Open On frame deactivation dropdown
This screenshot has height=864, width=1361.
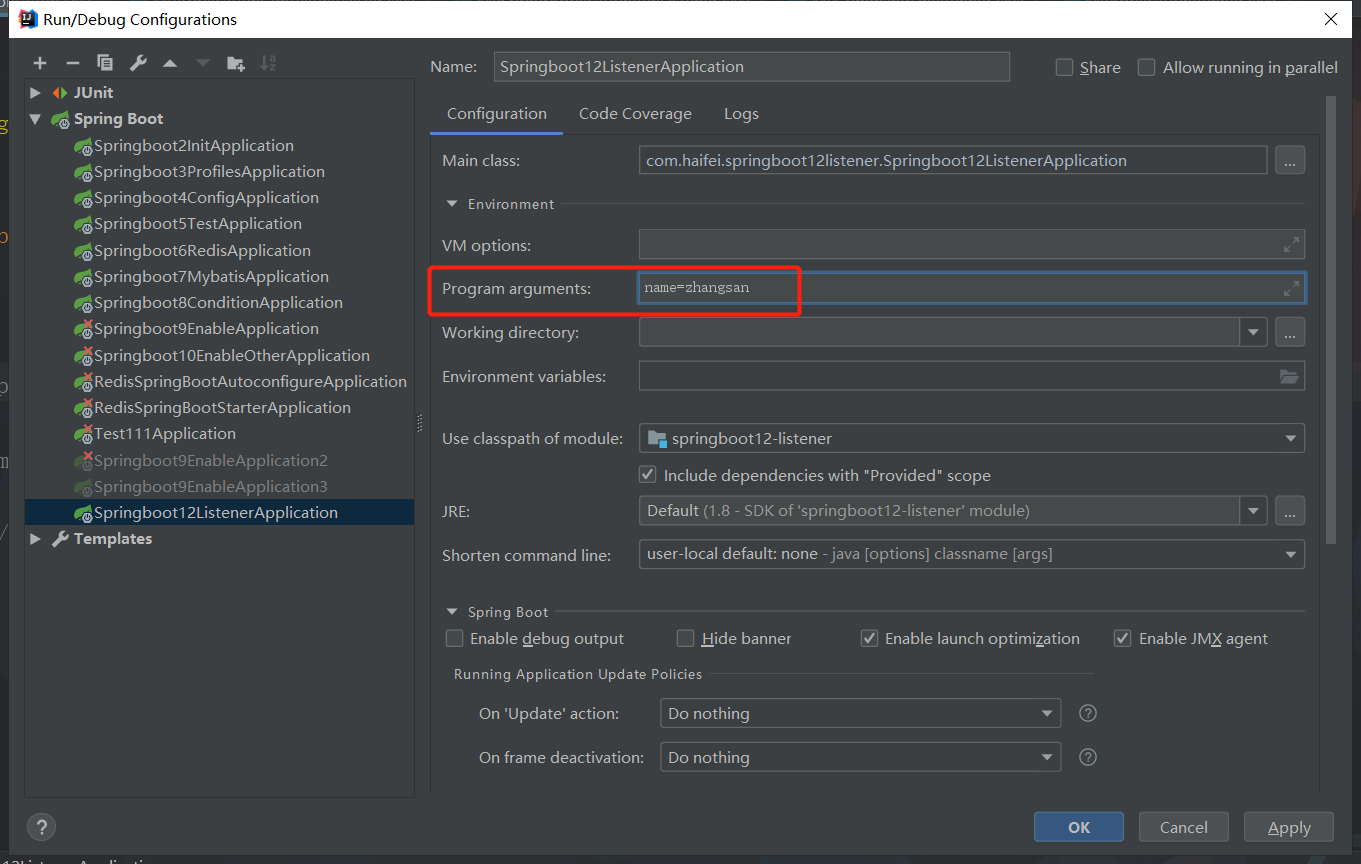click(1047, 757)
